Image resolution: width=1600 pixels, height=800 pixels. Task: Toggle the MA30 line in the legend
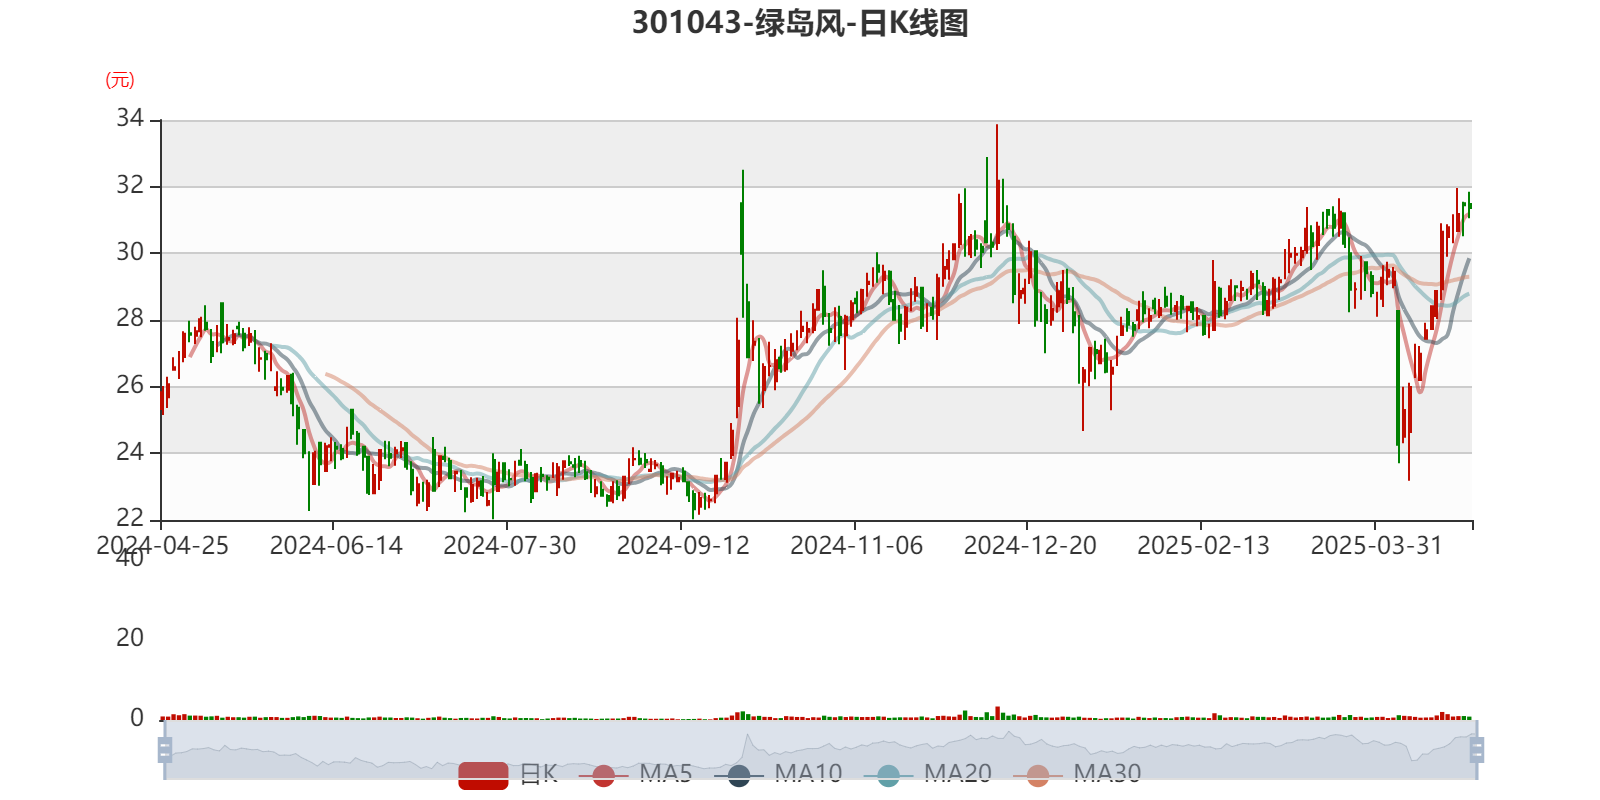click(1077, 775)
